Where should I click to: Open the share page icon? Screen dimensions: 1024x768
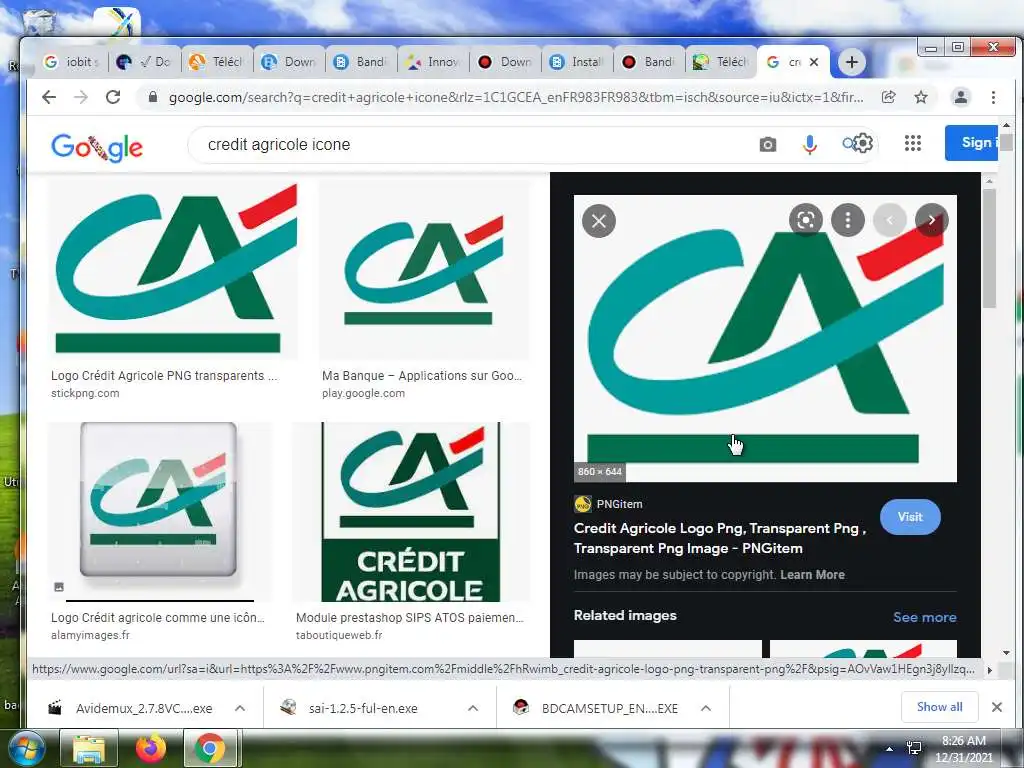888,97
